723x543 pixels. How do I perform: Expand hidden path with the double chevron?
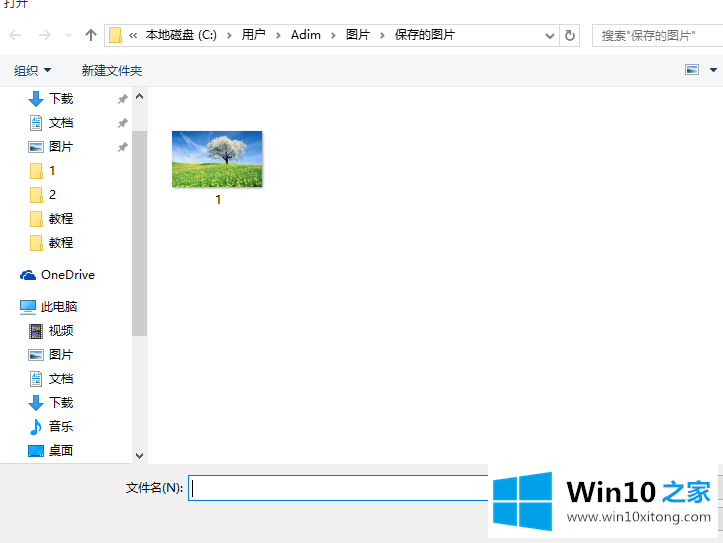pos(133,35)
